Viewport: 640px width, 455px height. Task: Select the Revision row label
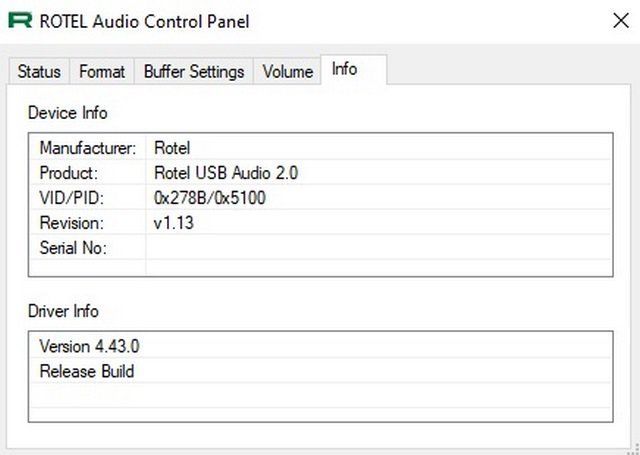tap(72, 223)
